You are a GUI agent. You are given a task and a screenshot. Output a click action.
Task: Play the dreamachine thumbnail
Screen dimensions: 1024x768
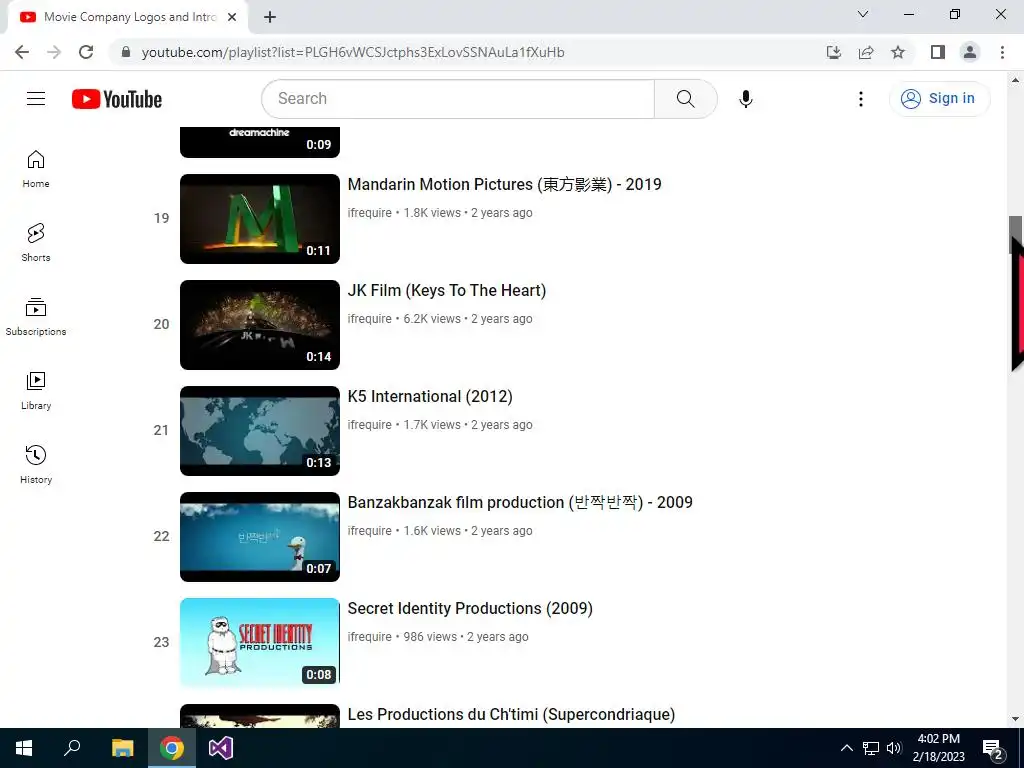click(260, 142)
